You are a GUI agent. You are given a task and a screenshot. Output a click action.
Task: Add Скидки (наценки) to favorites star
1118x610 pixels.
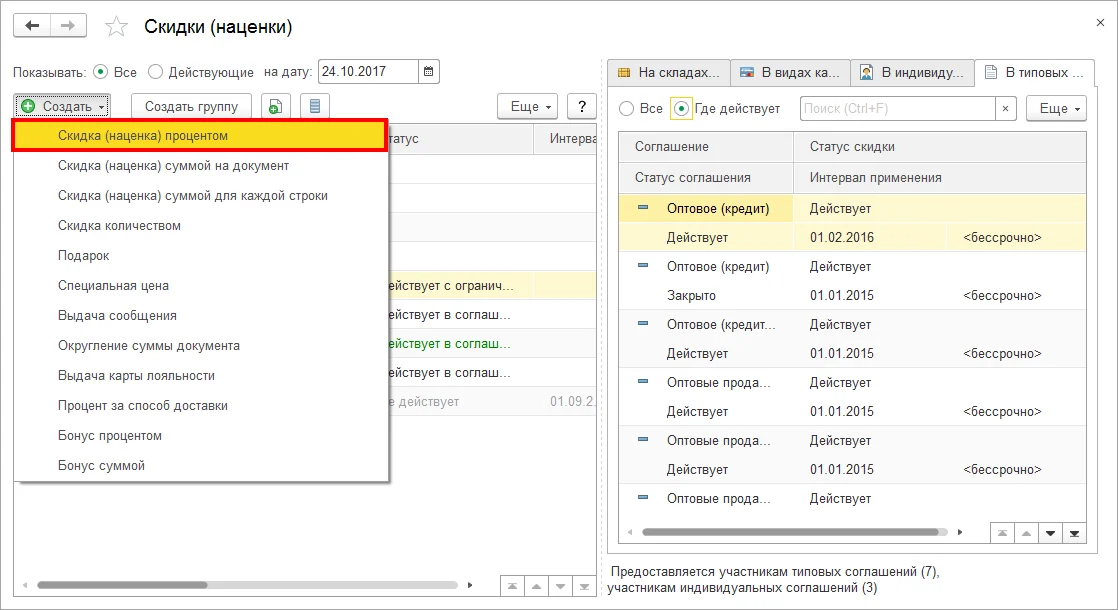pos(116,27)
